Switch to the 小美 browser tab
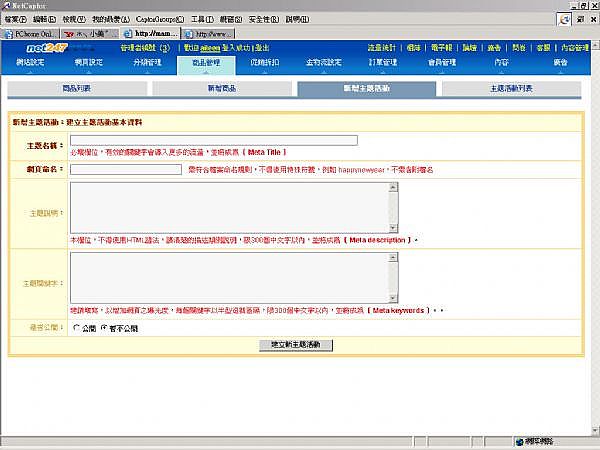 point(90,34)
